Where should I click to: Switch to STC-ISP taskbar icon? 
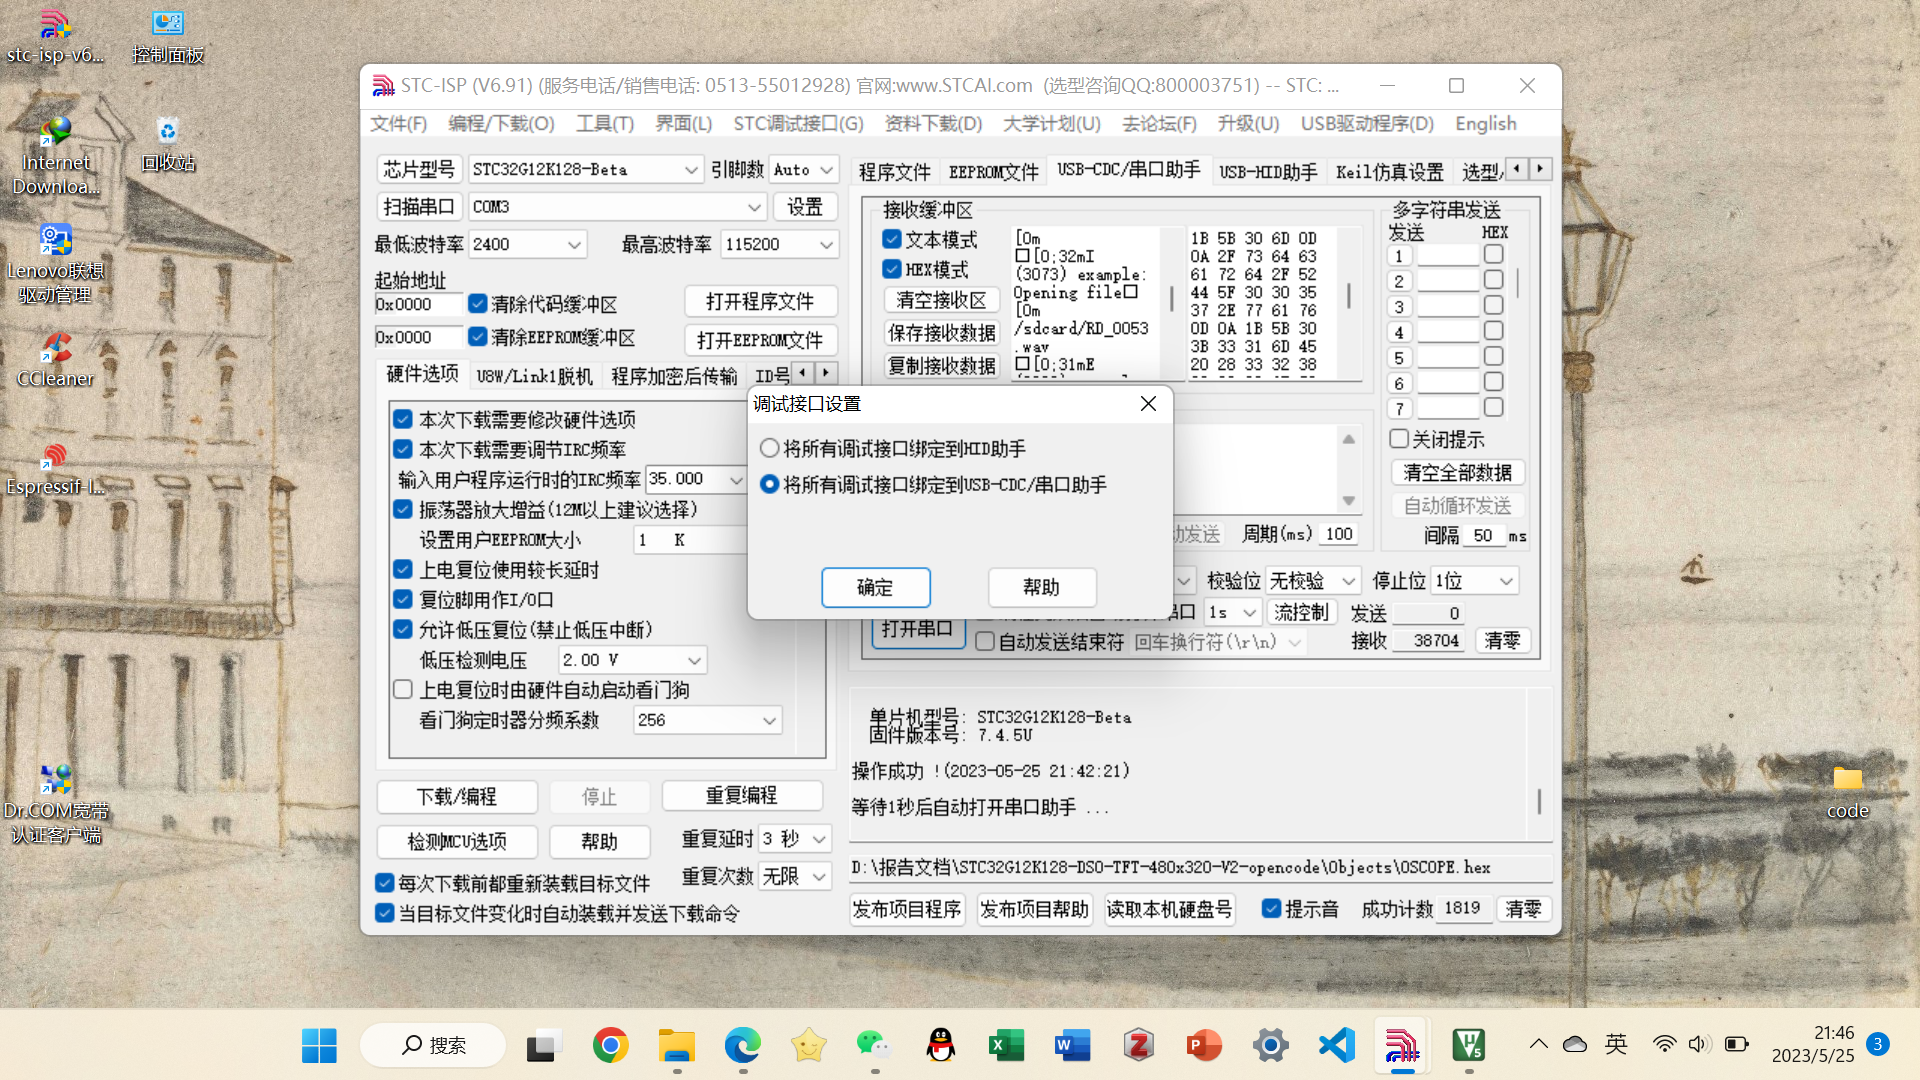tap(1402, 1045)
